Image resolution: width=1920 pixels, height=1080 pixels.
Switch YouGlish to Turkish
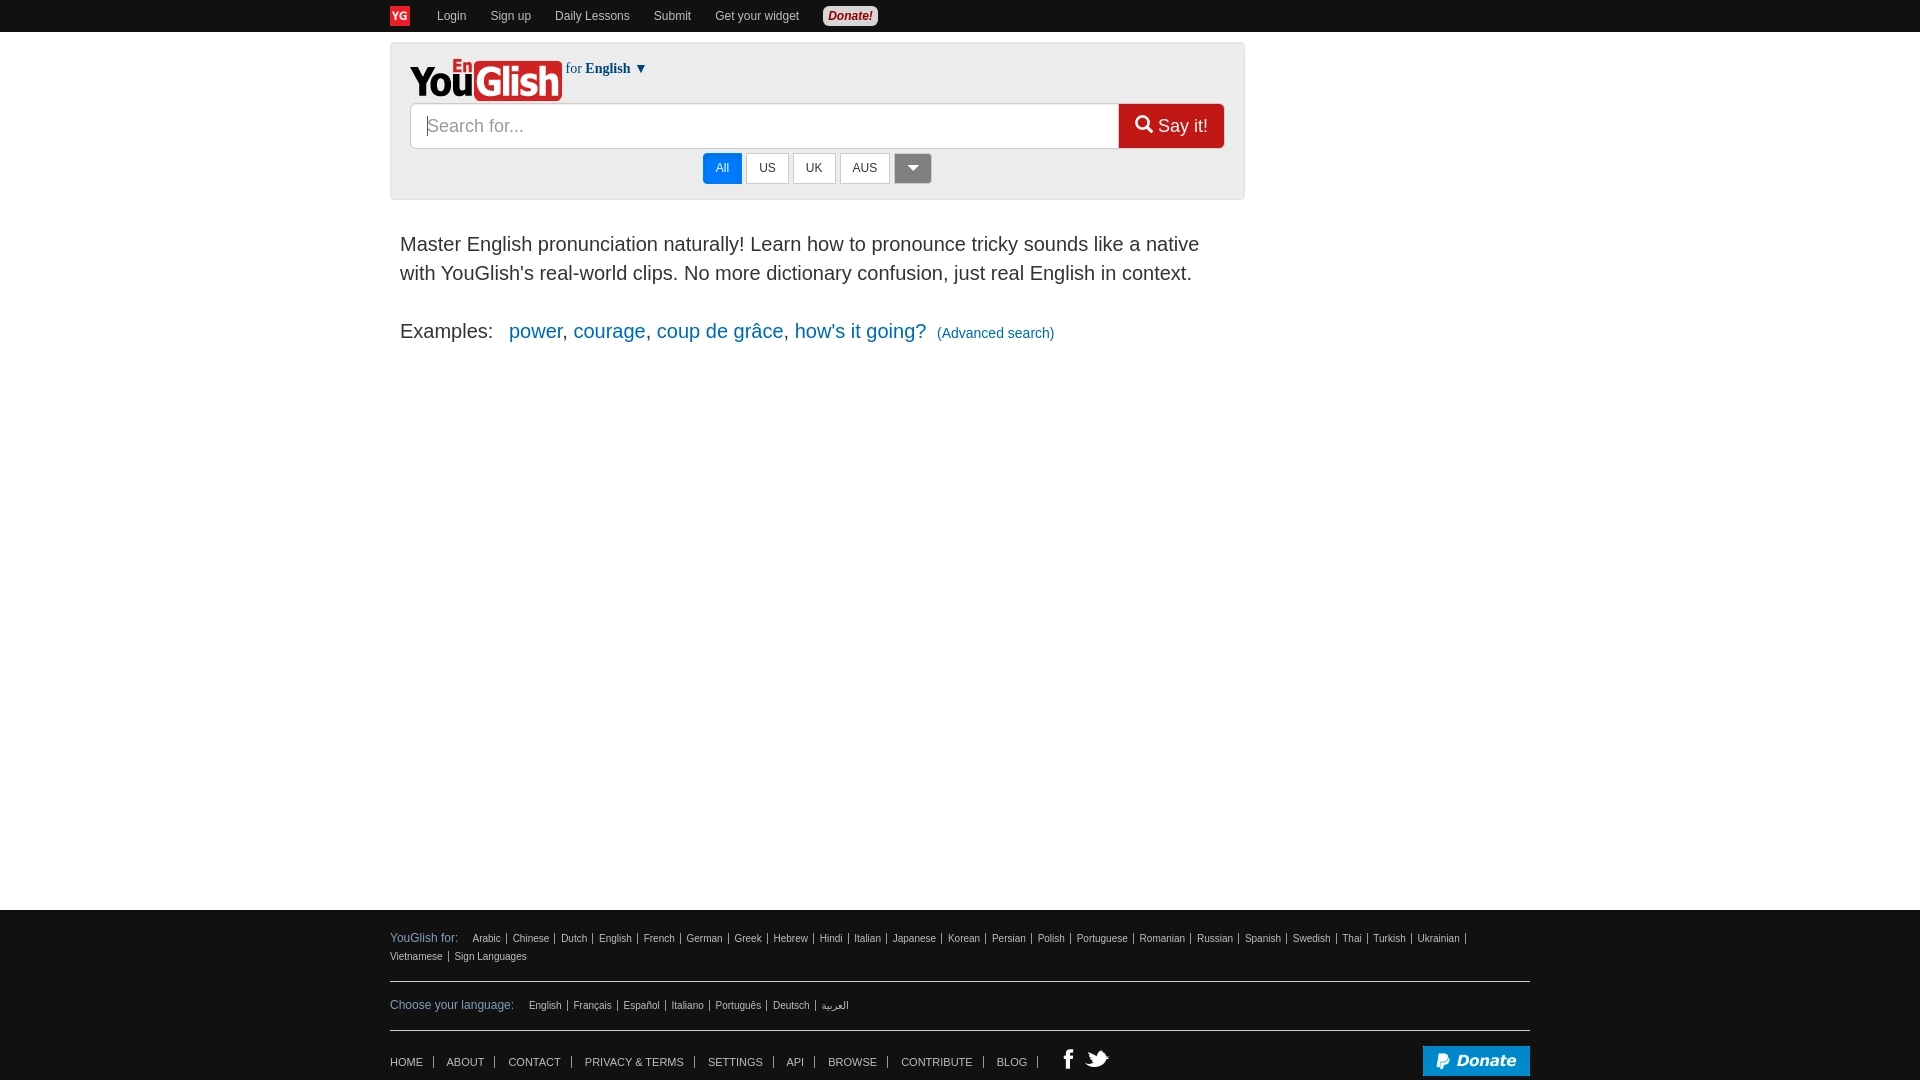click(x=1389, y=939)
